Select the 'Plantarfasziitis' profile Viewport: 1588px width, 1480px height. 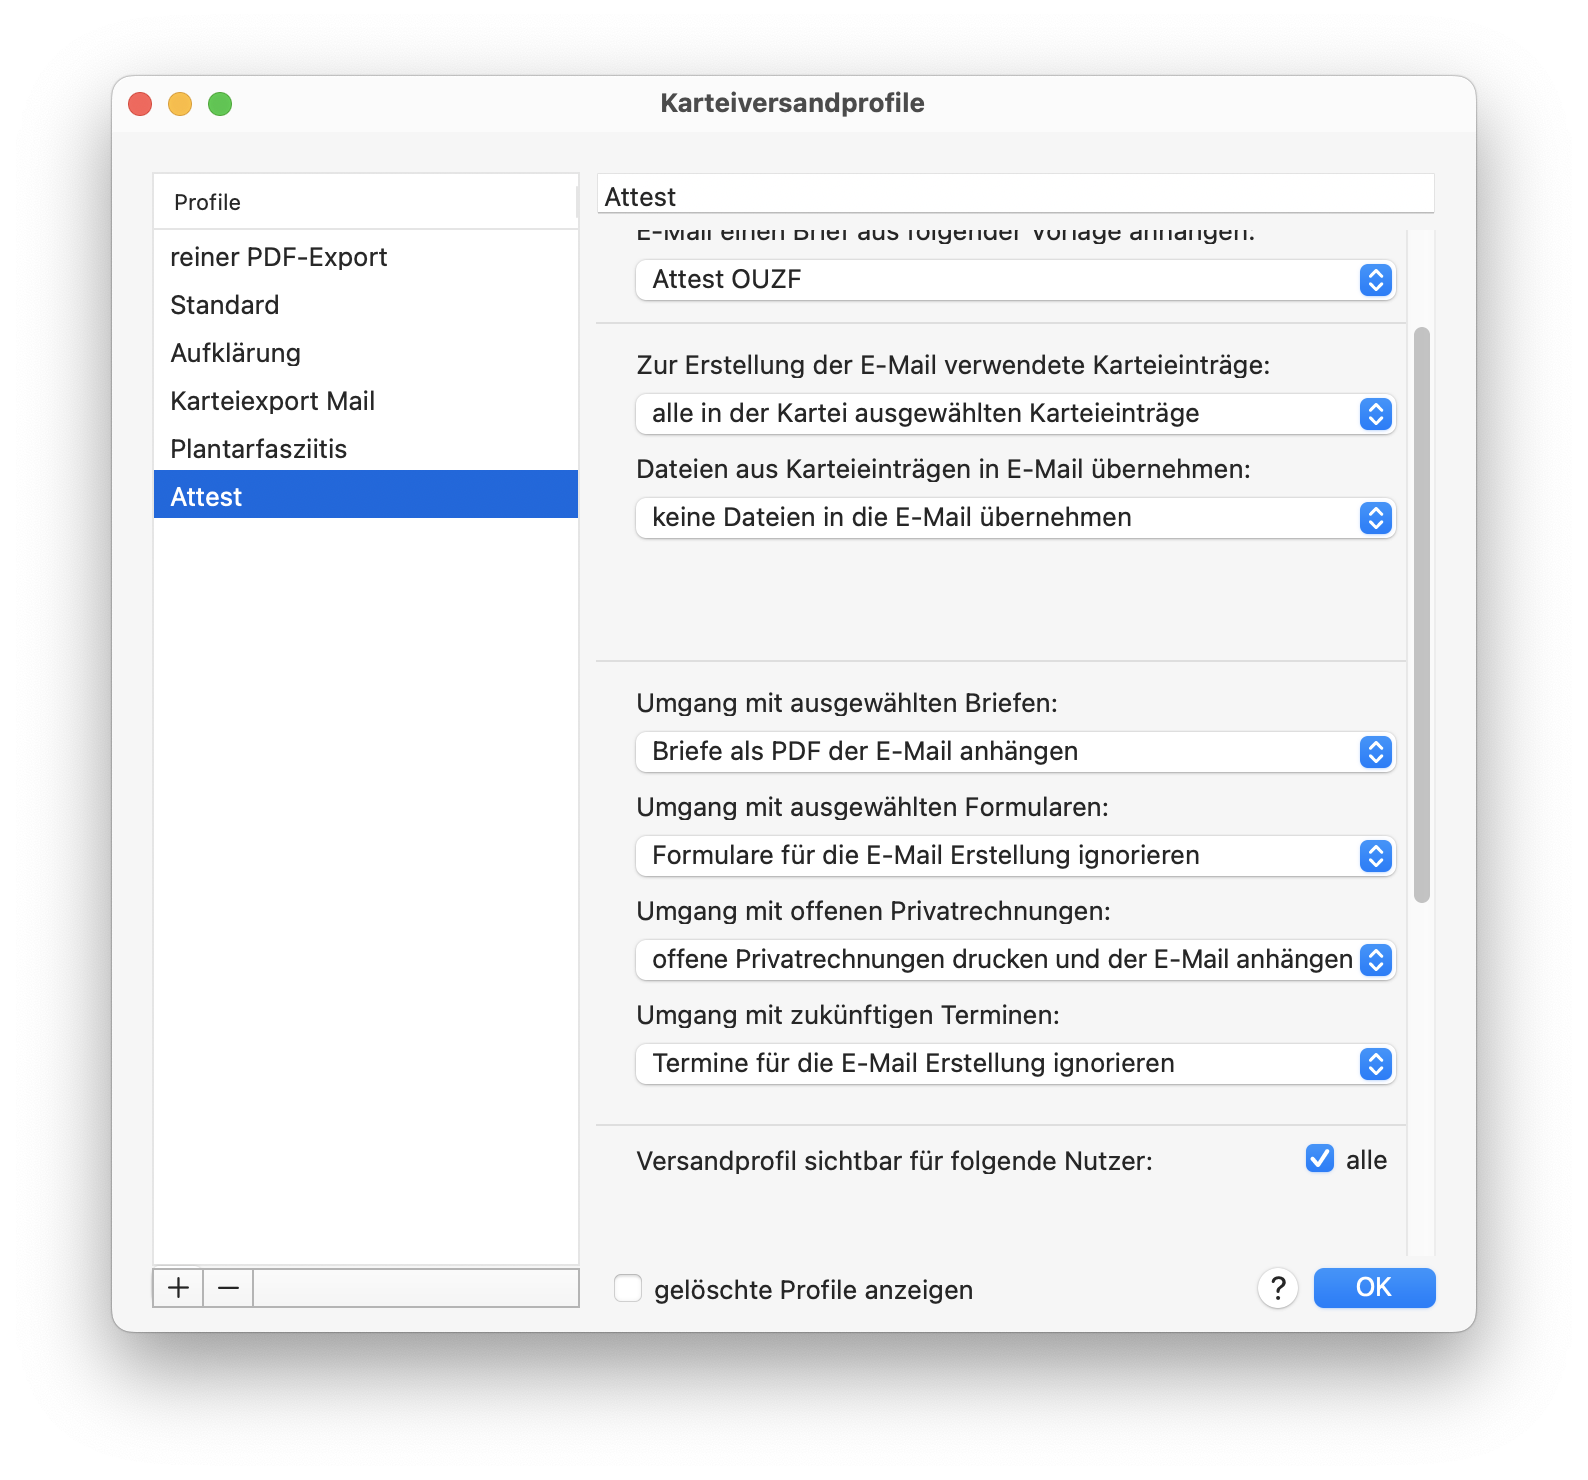[366, 449]
